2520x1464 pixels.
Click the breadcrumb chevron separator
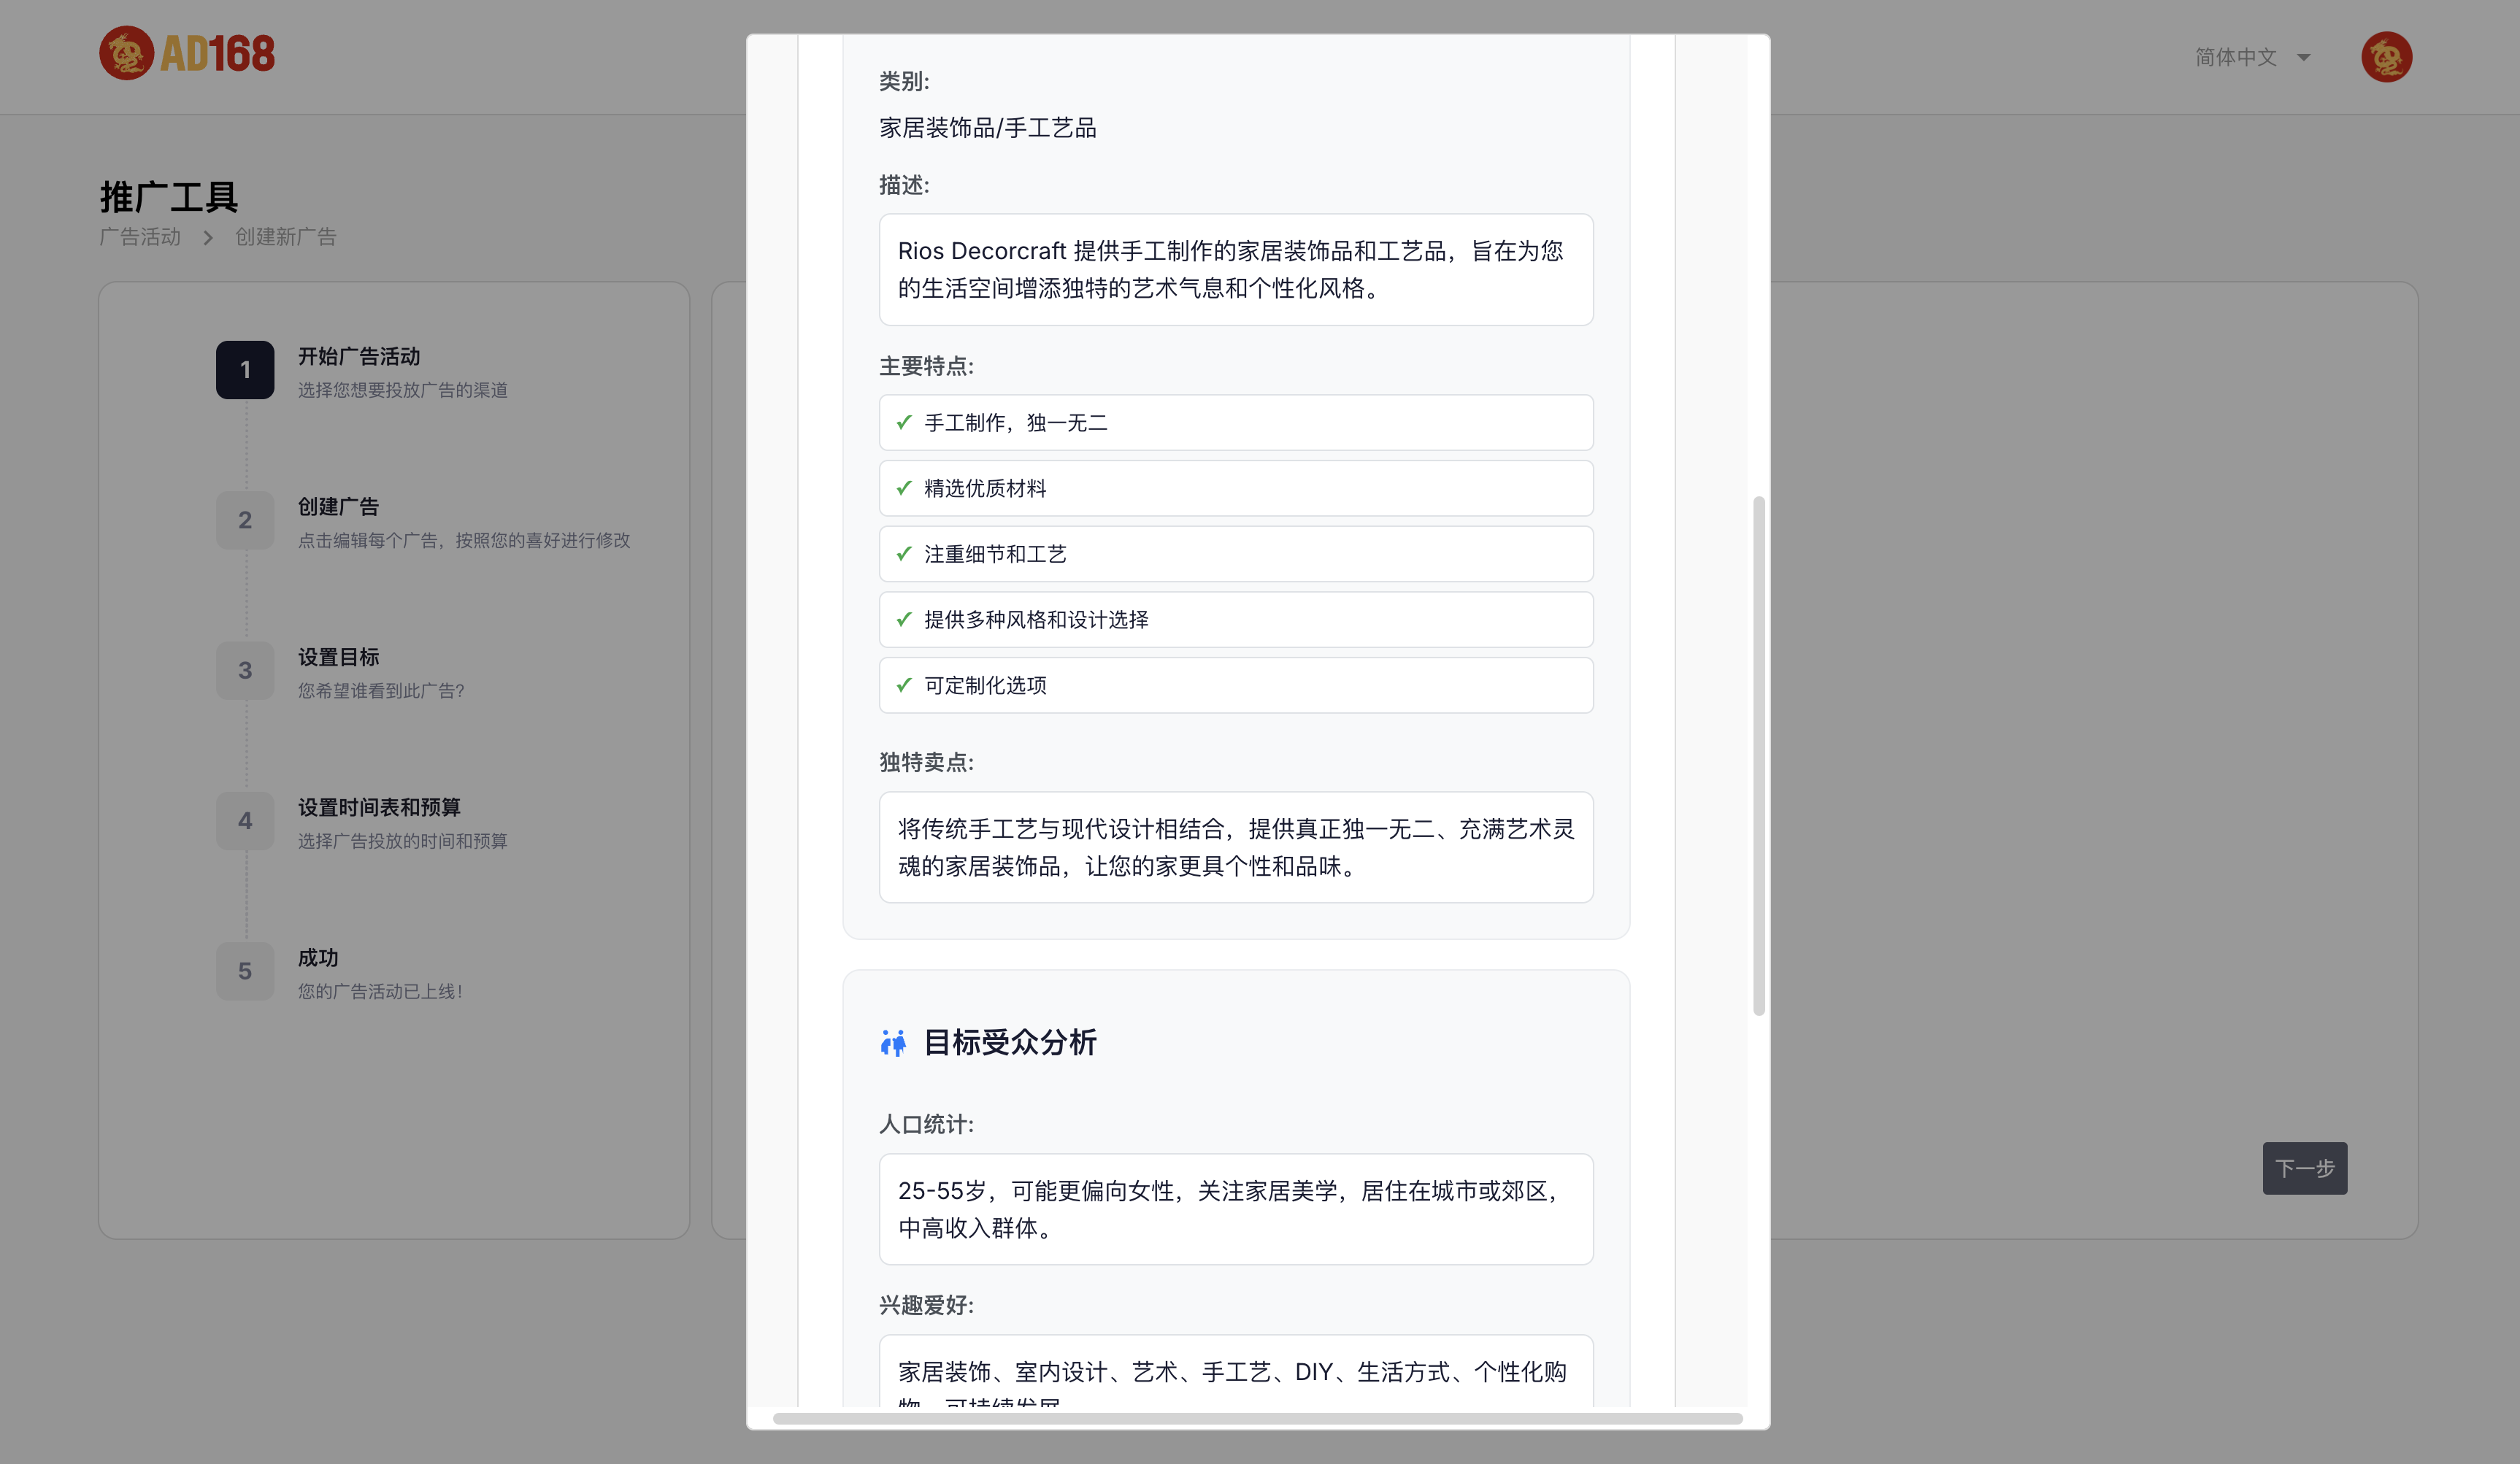click(x=208, y=238)
